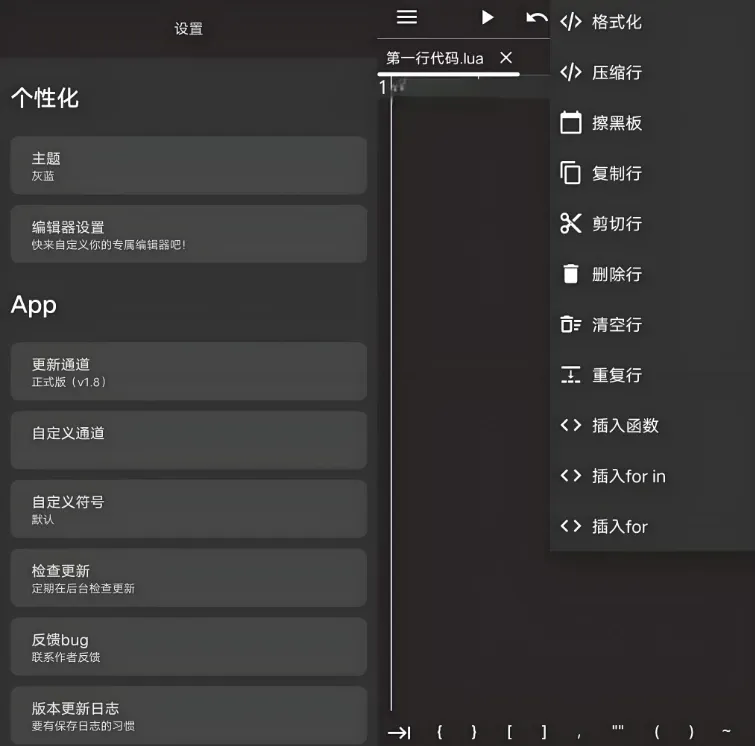The width and height of the screenshot is (755, 746).
Task: Open the 检查更新 setting
Action: click(x=189, y=578)
